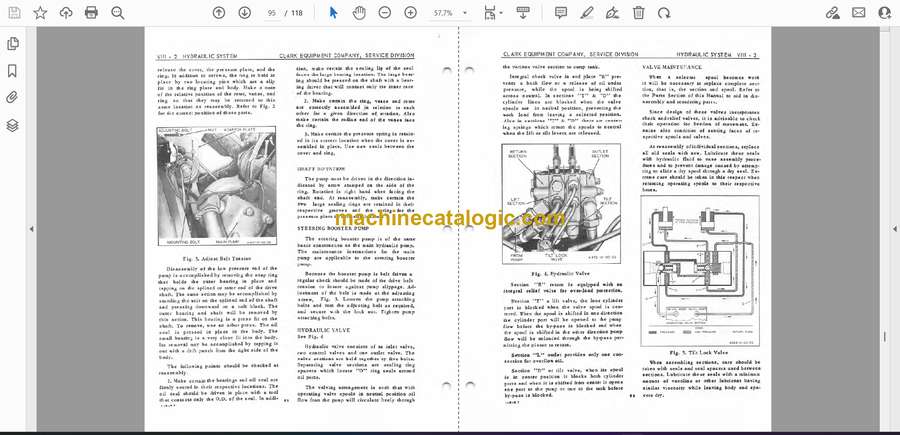Expand the right tools pane arrow
Image resolution: width=900 pixels, height=435 pixels.
point(894,229)
